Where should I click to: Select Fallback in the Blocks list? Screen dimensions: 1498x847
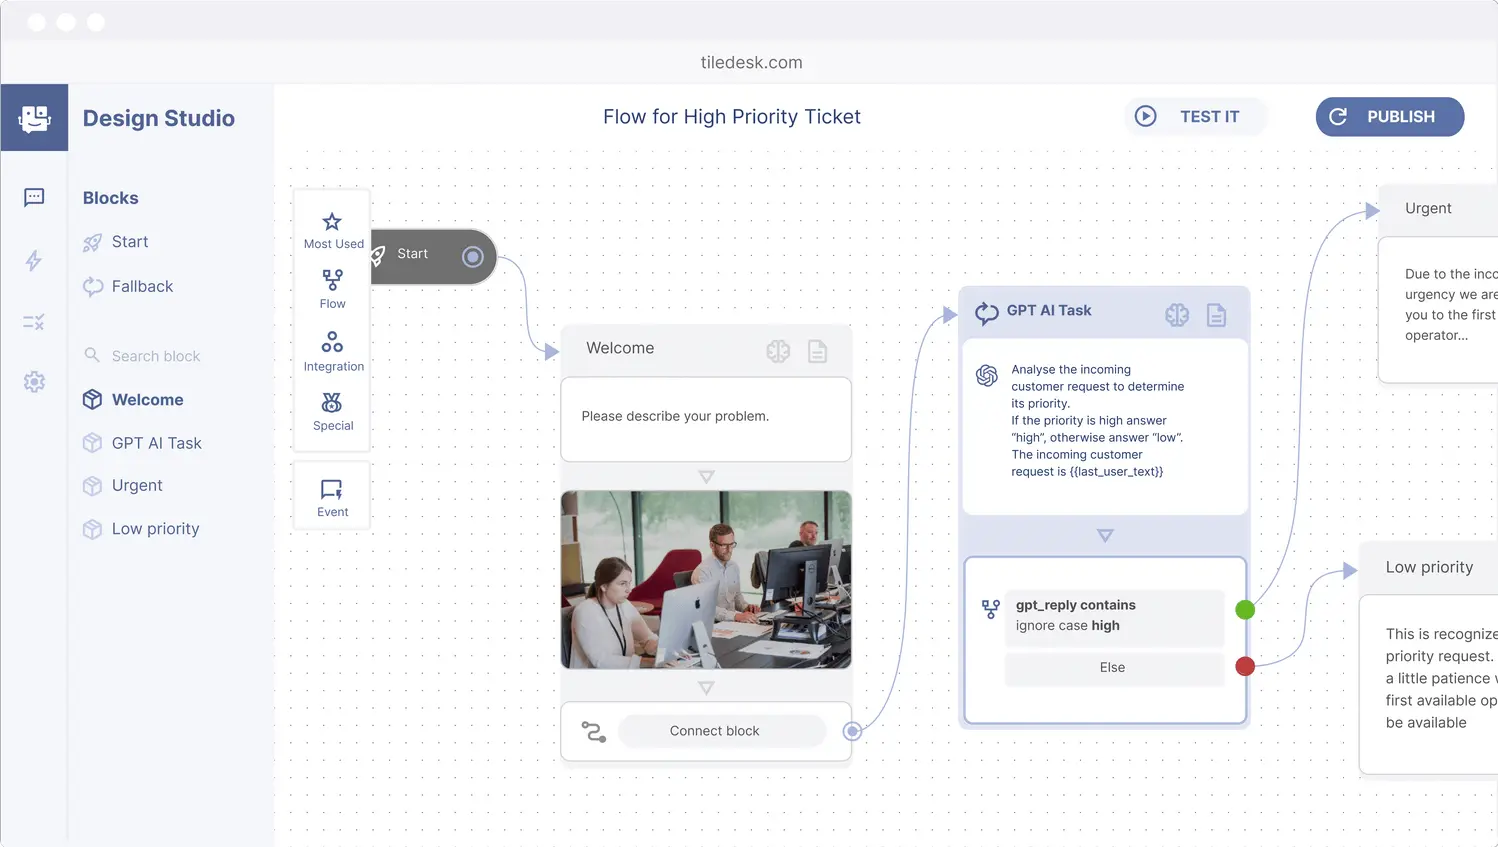[142, 287]
